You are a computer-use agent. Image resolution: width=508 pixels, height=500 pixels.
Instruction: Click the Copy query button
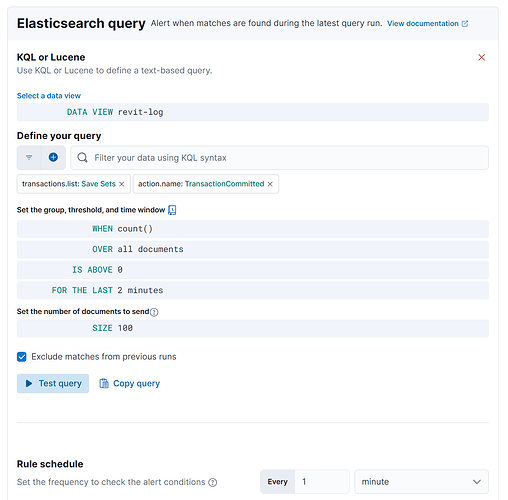pos(130,383)
